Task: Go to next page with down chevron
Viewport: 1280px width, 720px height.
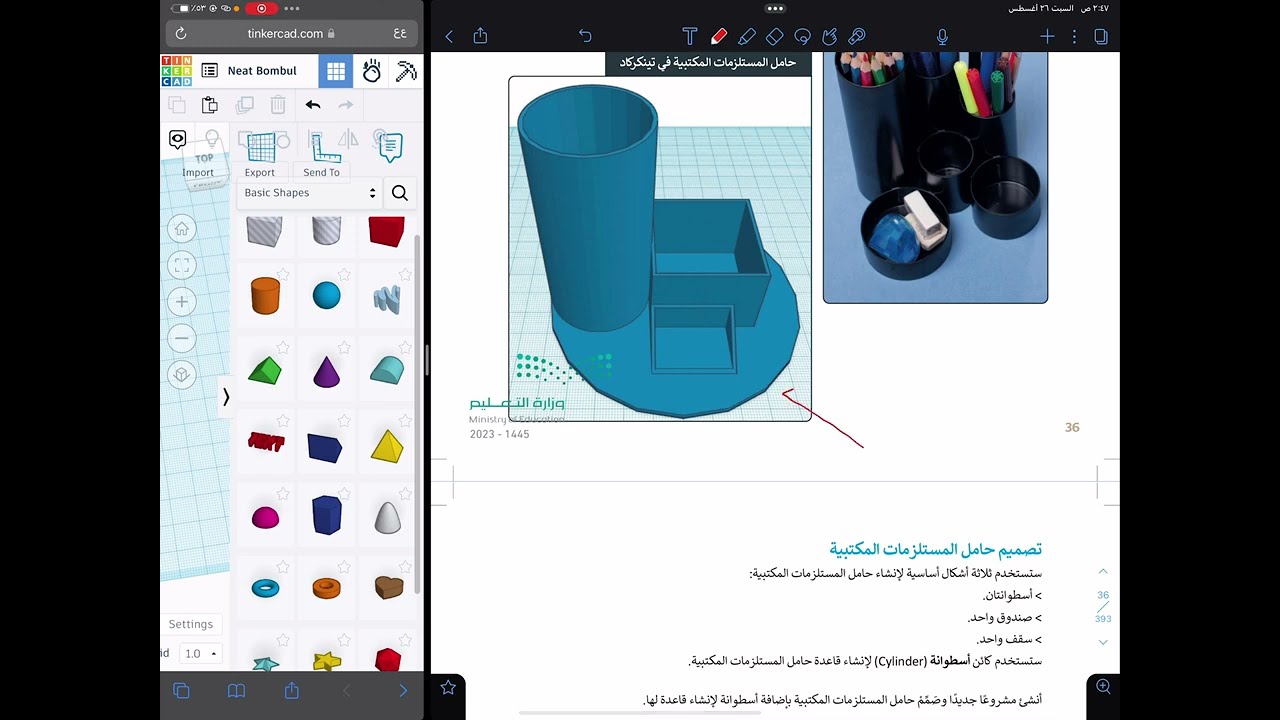Action: 1103,642
